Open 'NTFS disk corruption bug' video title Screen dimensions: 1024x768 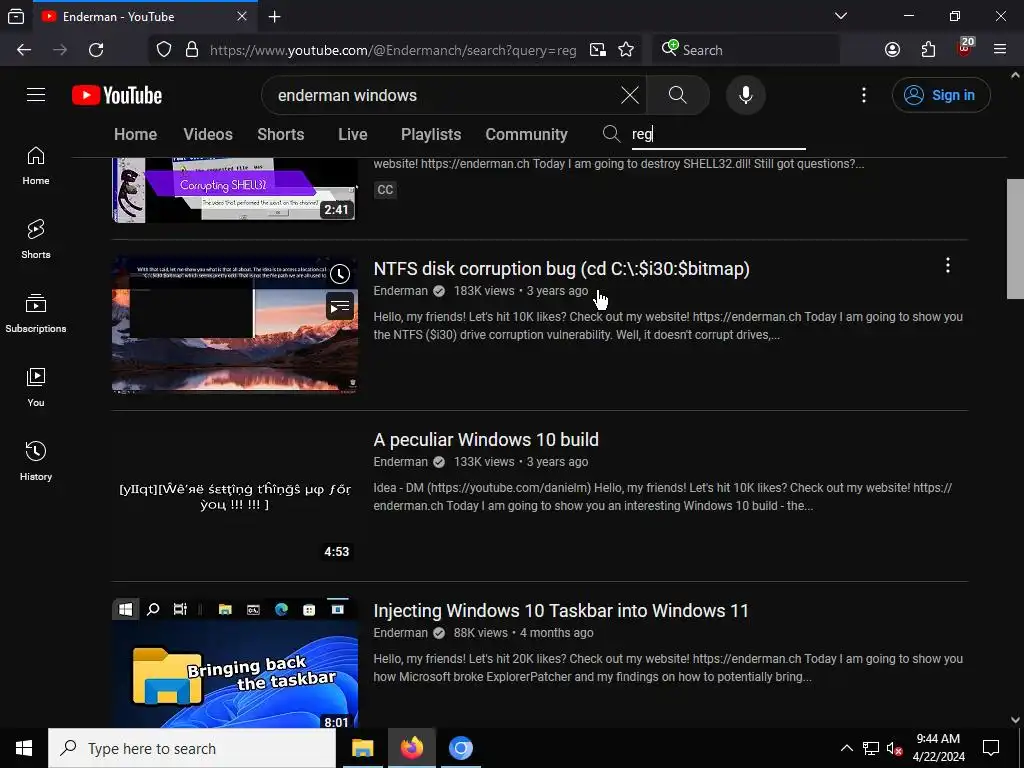point(561,269)
